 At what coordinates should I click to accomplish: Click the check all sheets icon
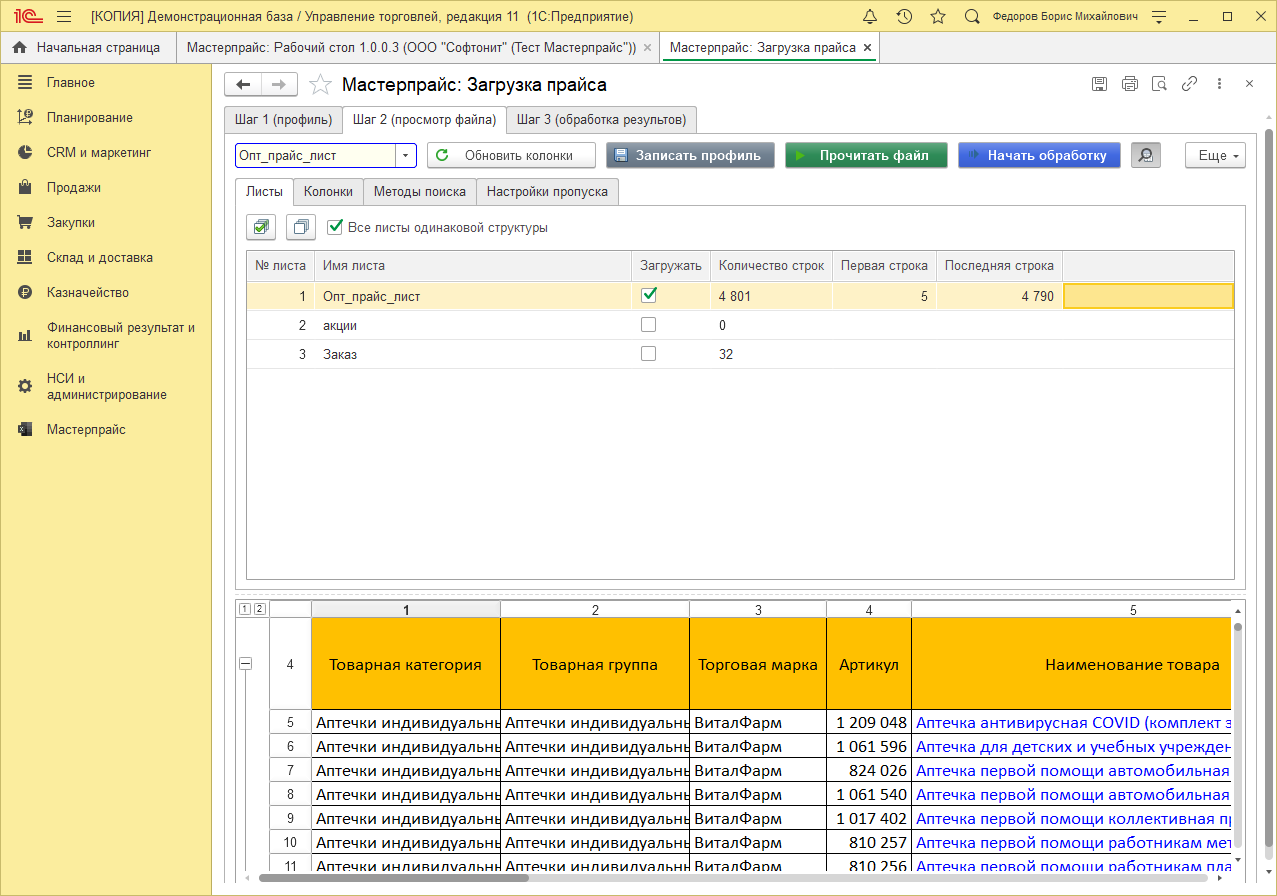(x=261, y=227)
